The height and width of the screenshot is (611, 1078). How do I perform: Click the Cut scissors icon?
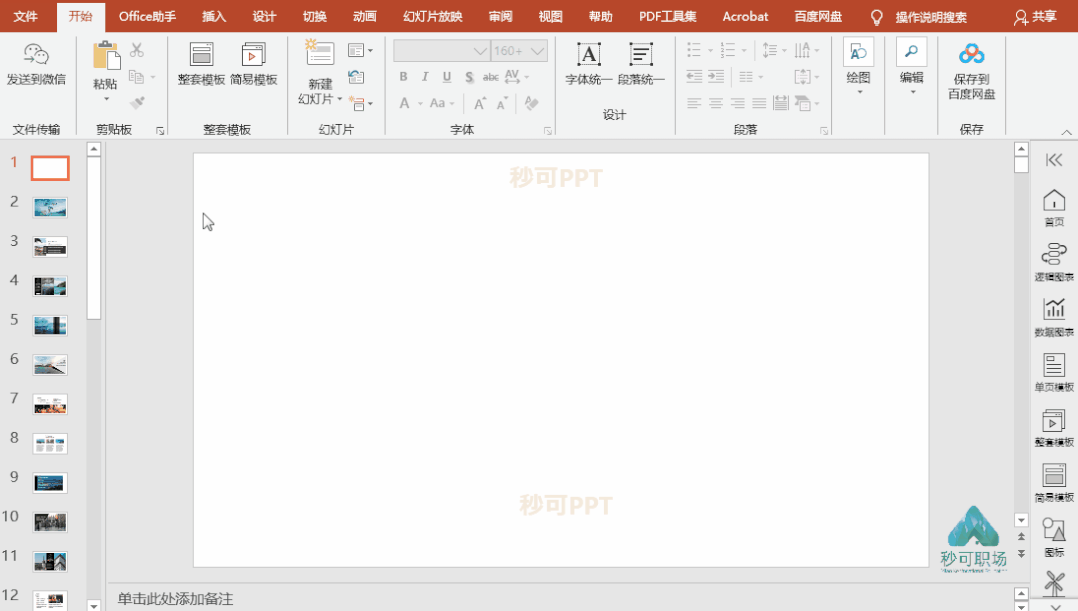[137, 50]
